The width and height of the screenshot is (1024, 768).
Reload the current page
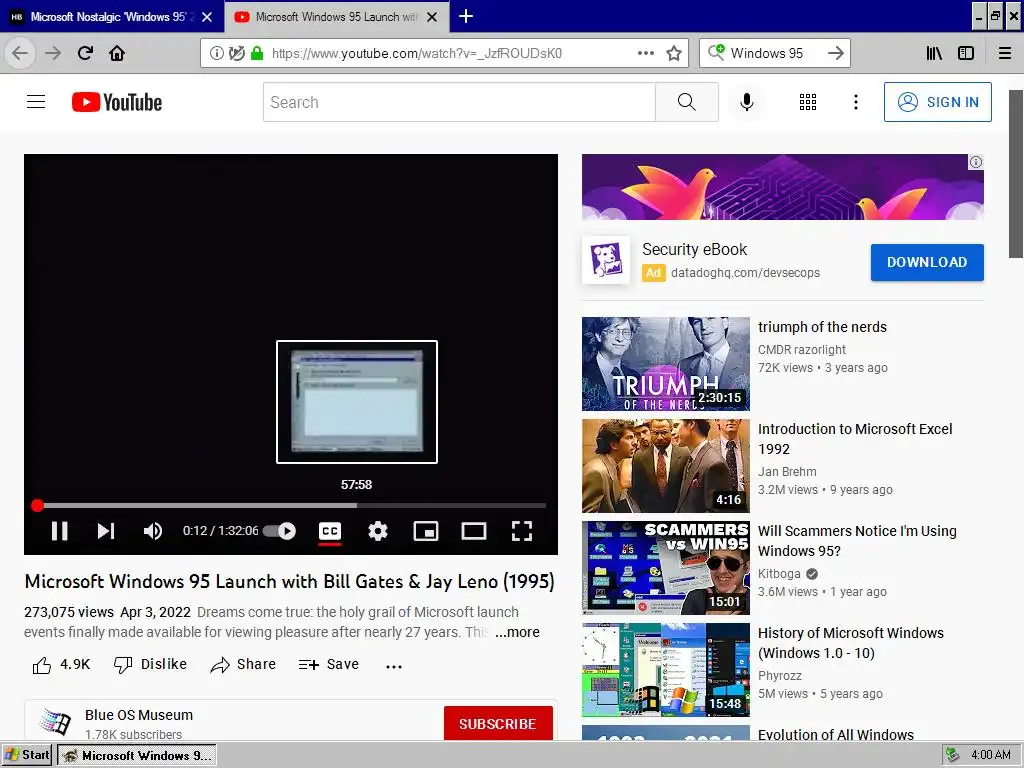(x=85, y=53)
